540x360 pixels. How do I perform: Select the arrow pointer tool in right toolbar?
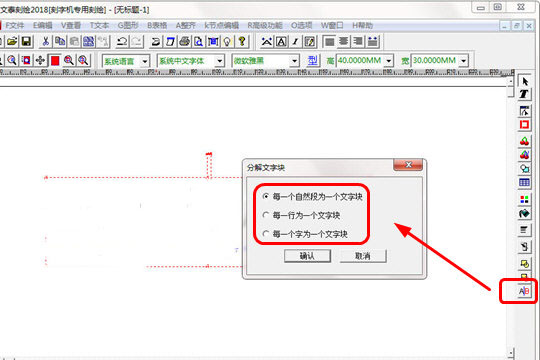pyautogui.click(x=524, y=82)
